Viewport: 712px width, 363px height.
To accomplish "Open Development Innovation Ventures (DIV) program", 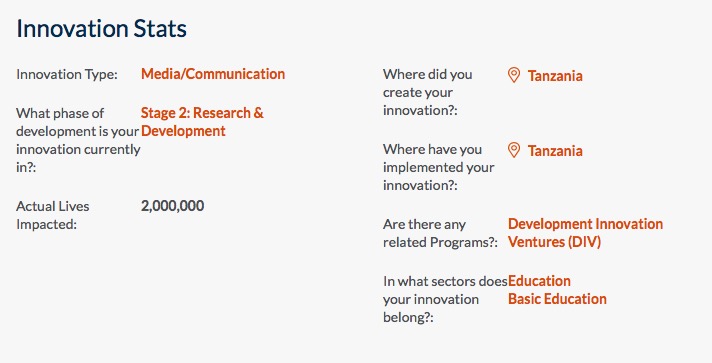I will pyautogui.click(x=585, y=233).
